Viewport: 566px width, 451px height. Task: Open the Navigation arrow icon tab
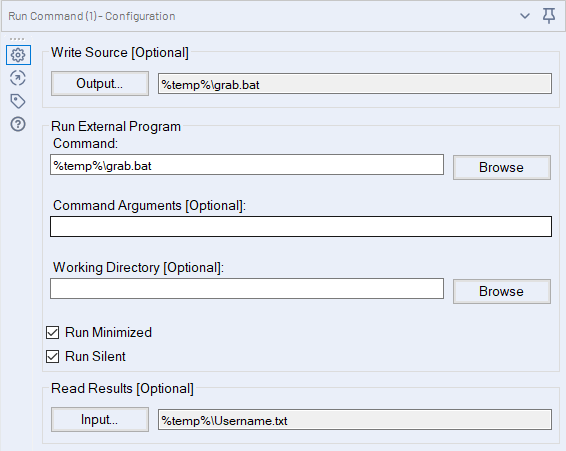[18, 78]
